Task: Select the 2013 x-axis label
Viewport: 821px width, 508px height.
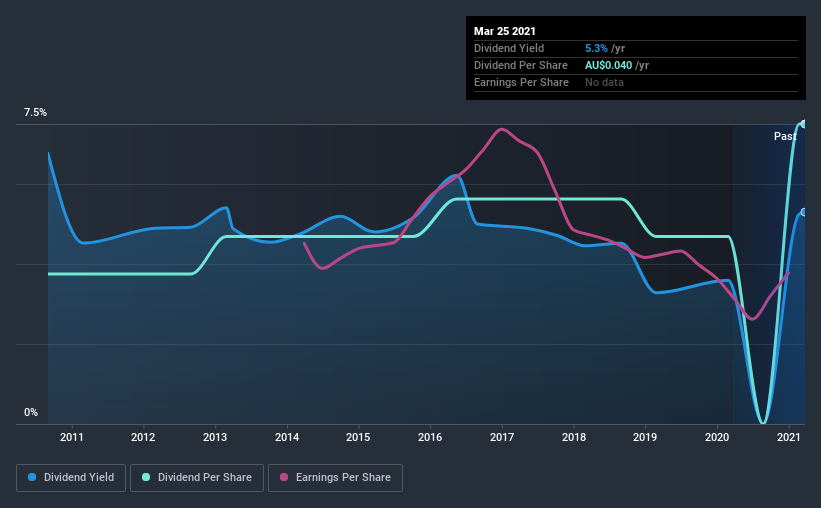Action: (x=215, y=437)
